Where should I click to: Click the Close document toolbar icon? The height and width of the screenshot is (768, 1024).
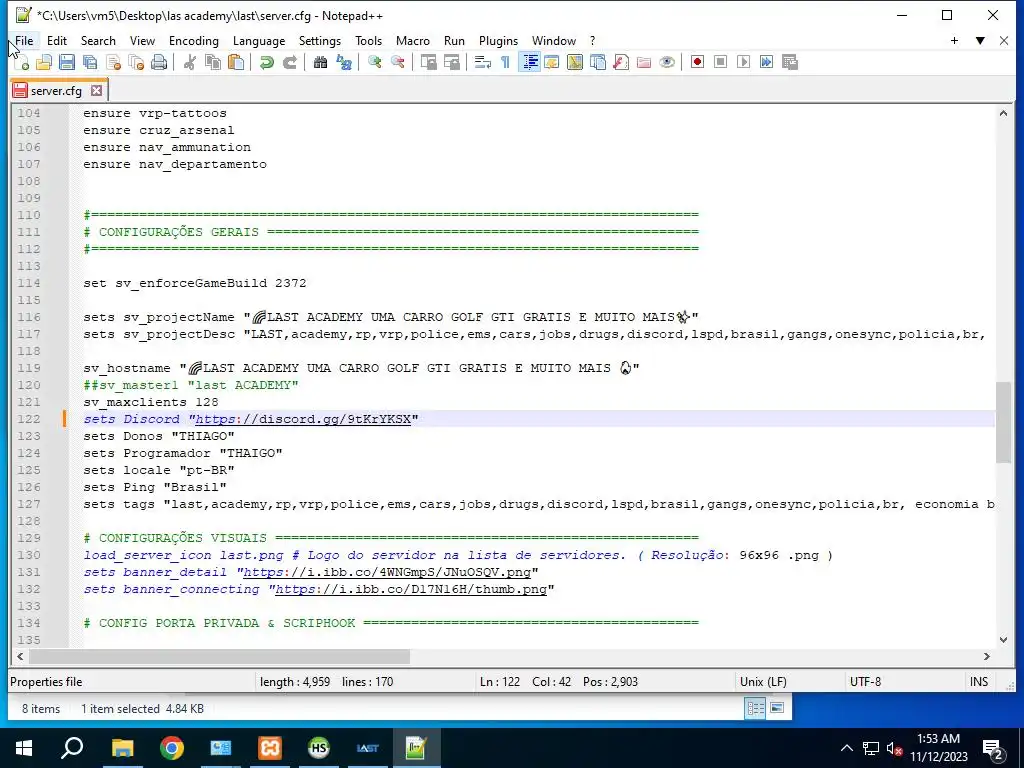pos(113,62)
